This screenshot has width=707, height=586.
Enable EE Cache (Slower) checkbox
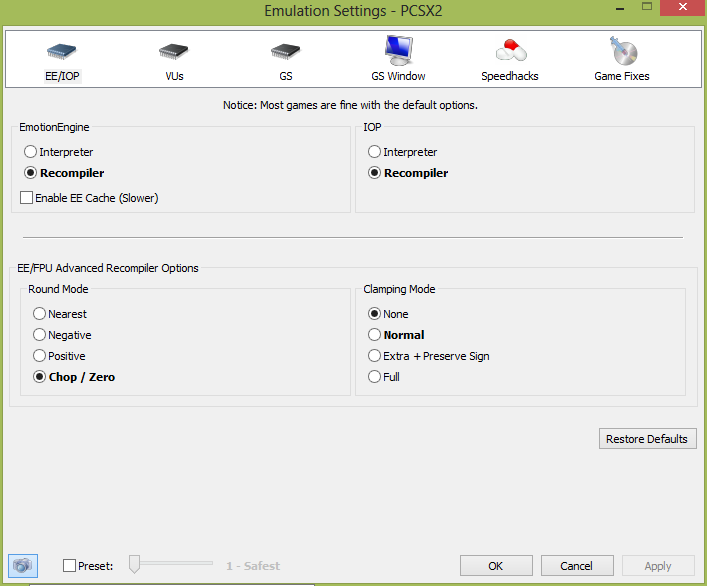click(89, 198)
